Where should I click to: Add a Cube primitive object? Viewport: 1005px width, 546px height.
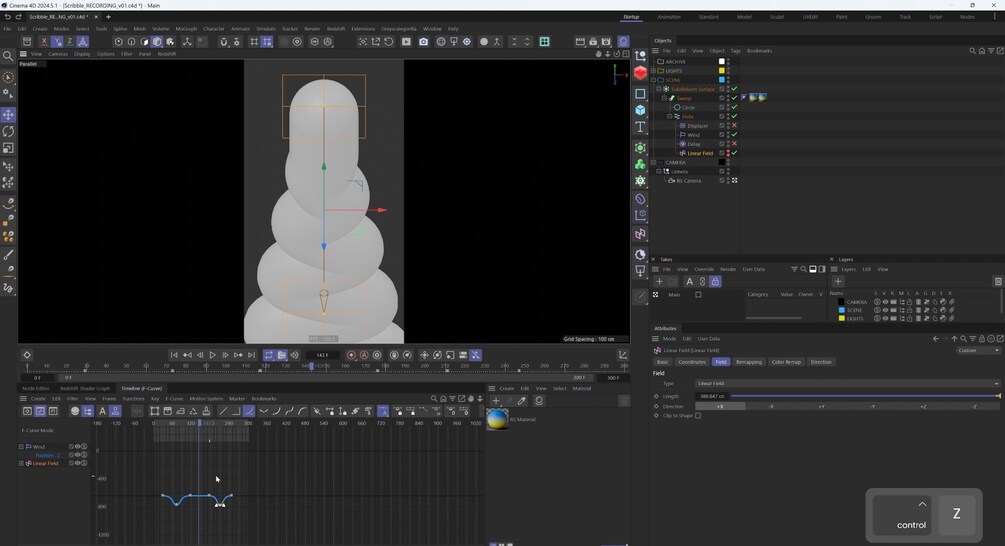640,110
